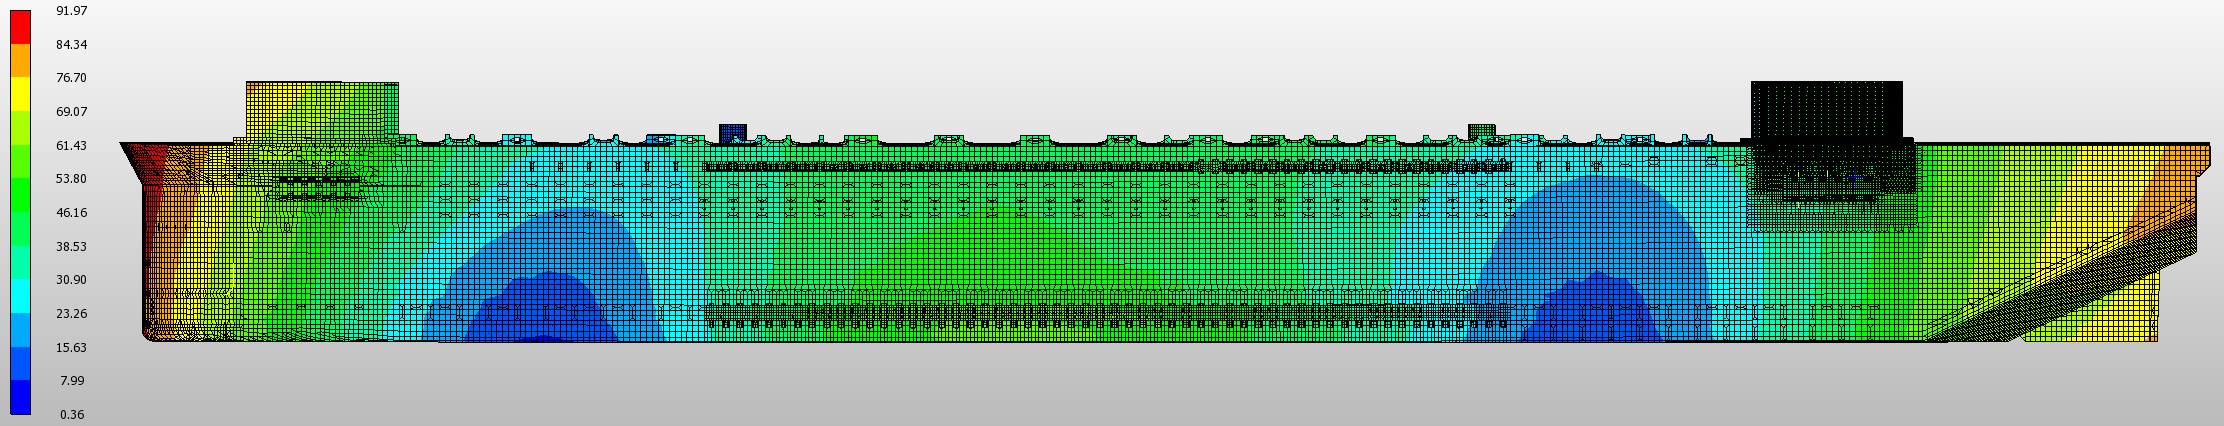The height and width of the screenshot is (426, 2224).
Task: Click the legend value 53.80
Action: click(72, 179)
